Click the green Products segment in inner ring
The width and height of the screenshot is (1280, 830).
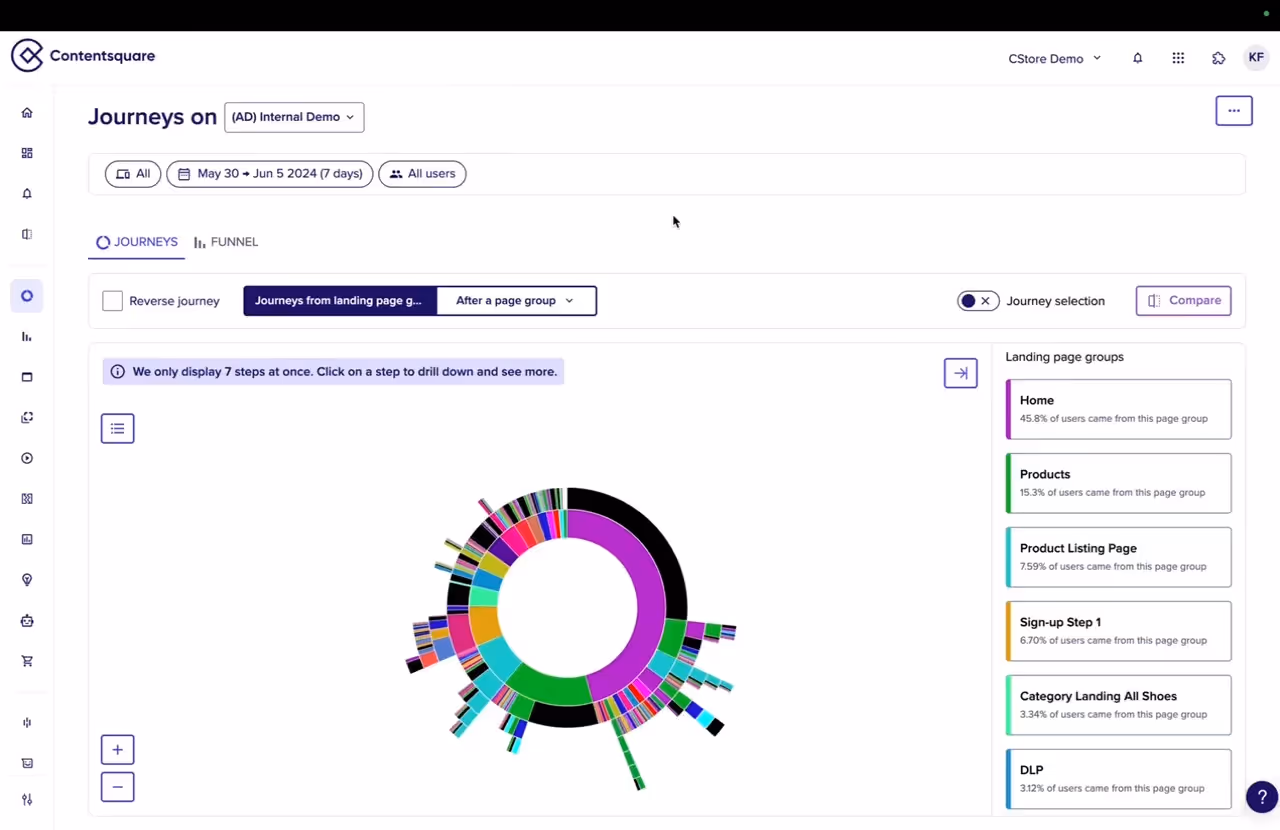click(550, 687)
